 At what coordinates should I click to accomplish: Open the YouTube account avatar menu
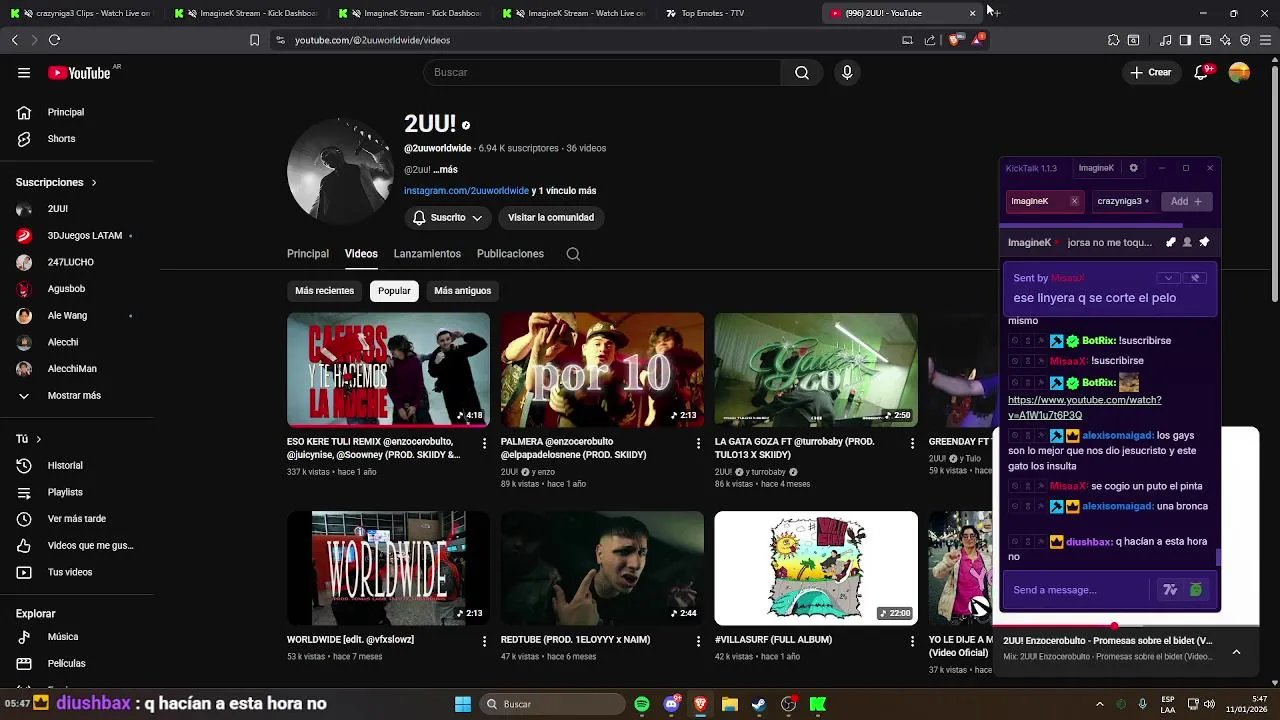(1239, 72)
